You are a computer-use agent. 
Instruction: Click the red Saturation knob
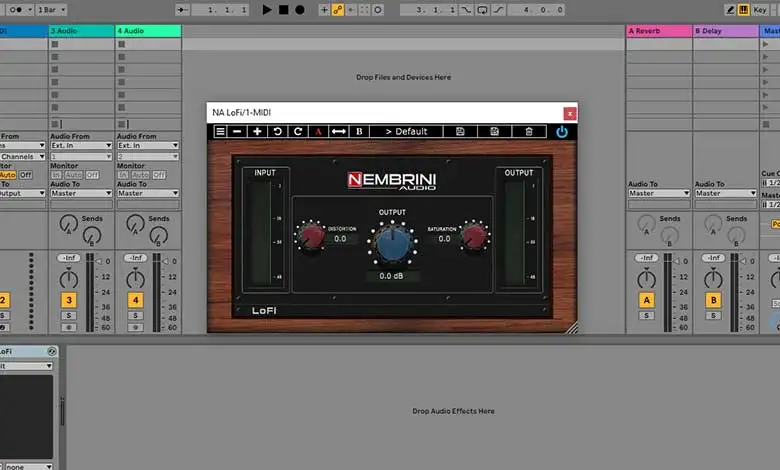[x=474, y=236]
